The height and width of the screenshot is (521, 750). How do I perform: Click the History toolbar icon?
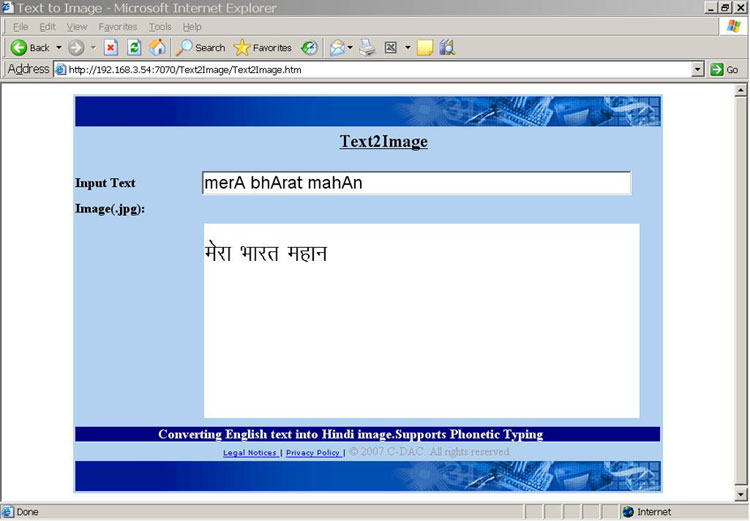click(310, 48)
